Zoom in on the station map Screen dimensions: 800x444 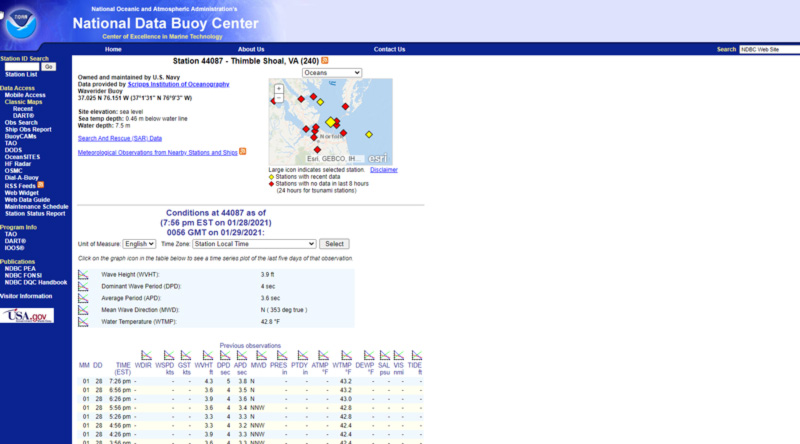point(277,88)
